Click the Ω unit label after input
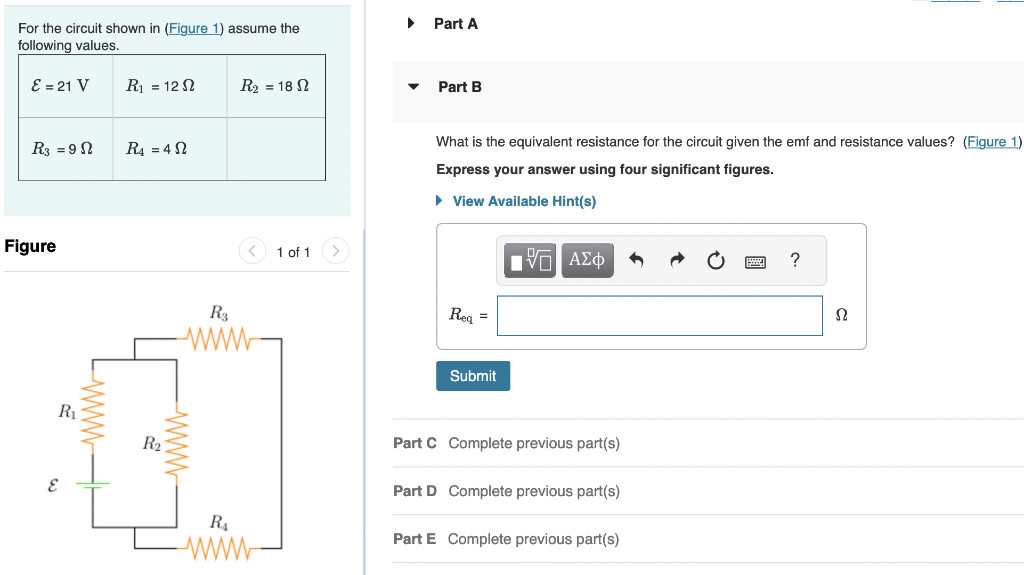1024x575 pixels. pos(842,315)
